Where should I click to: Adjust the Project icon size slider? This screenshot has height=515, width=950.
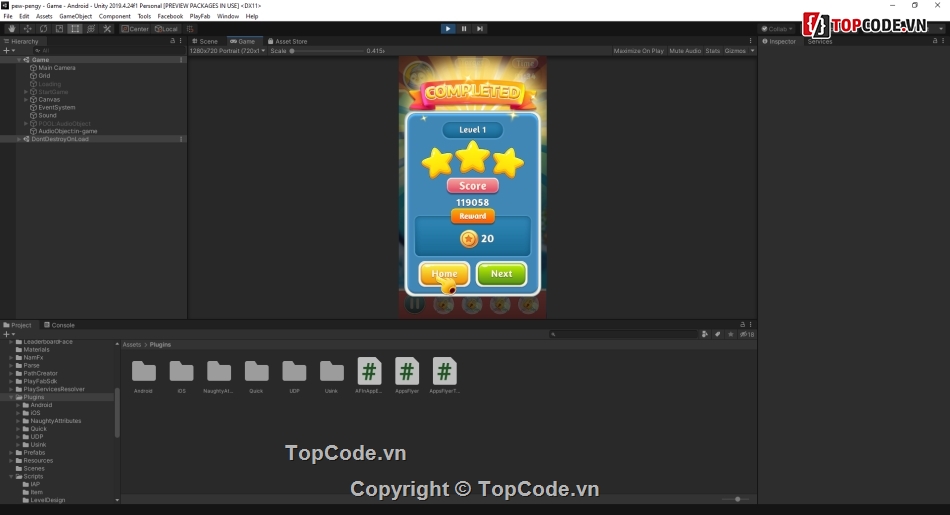tap(737, 499)
